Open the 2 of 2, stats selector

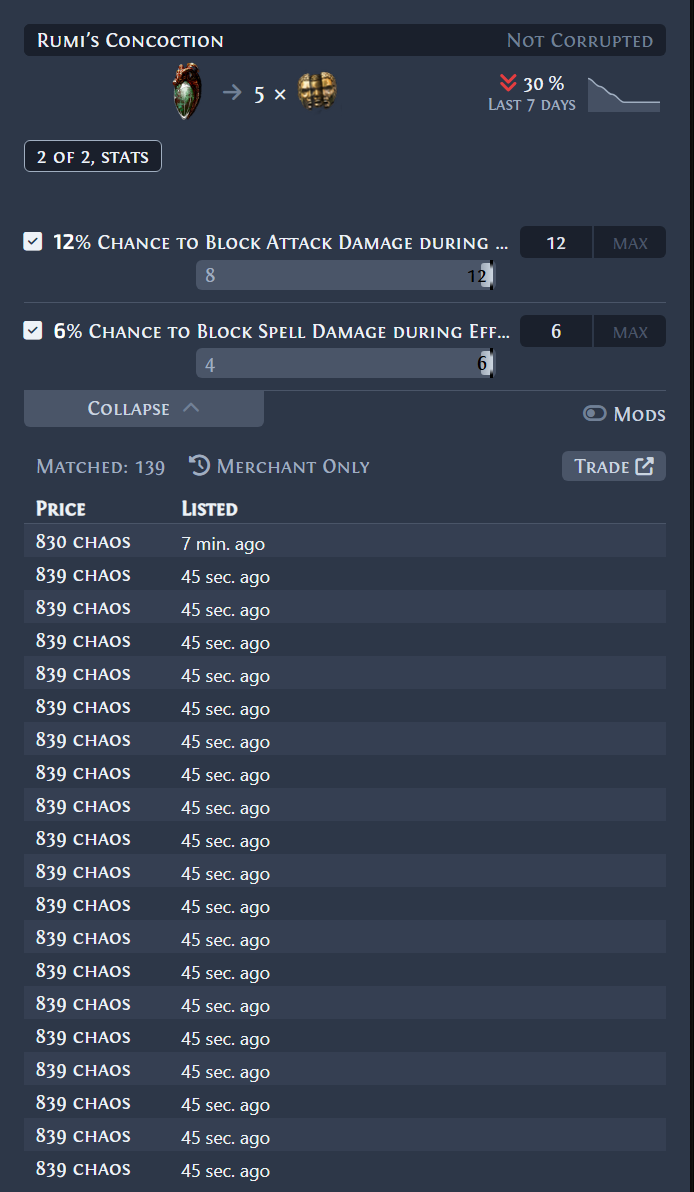pos(93,156)
